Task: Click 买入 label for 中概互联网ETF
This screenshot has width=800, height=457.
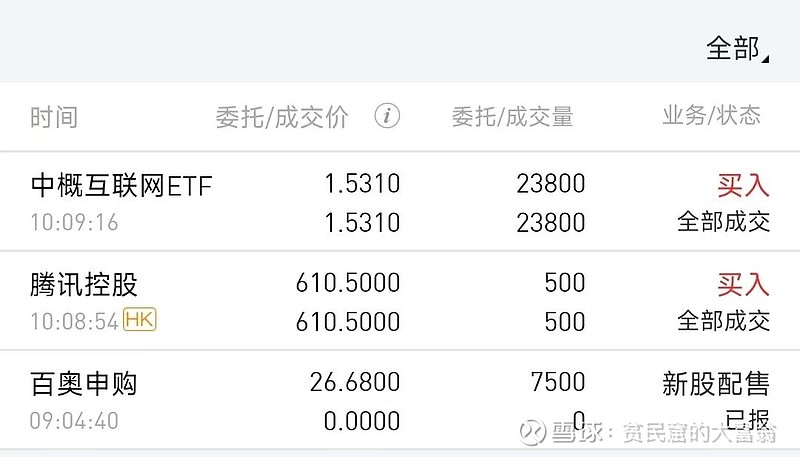Action: pos(743,185)
